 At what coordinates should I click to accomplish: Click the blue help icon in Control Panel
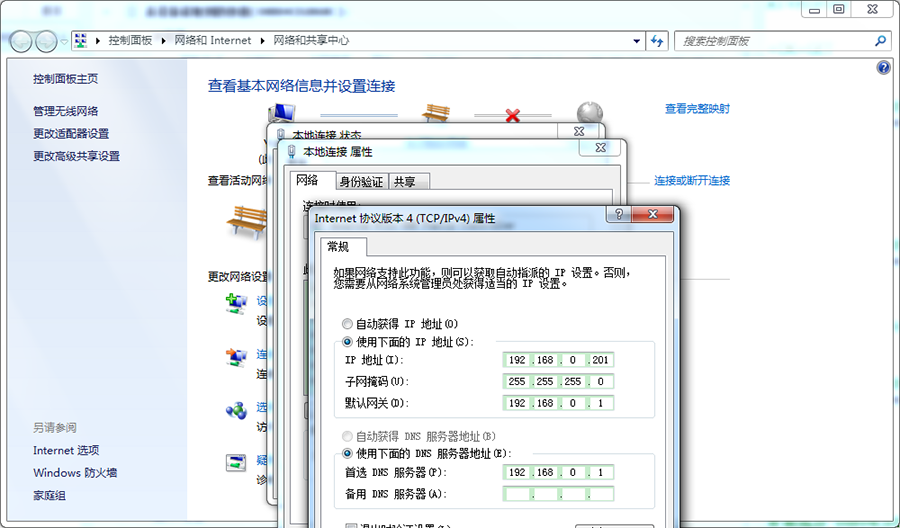click(x=883, y=68)
